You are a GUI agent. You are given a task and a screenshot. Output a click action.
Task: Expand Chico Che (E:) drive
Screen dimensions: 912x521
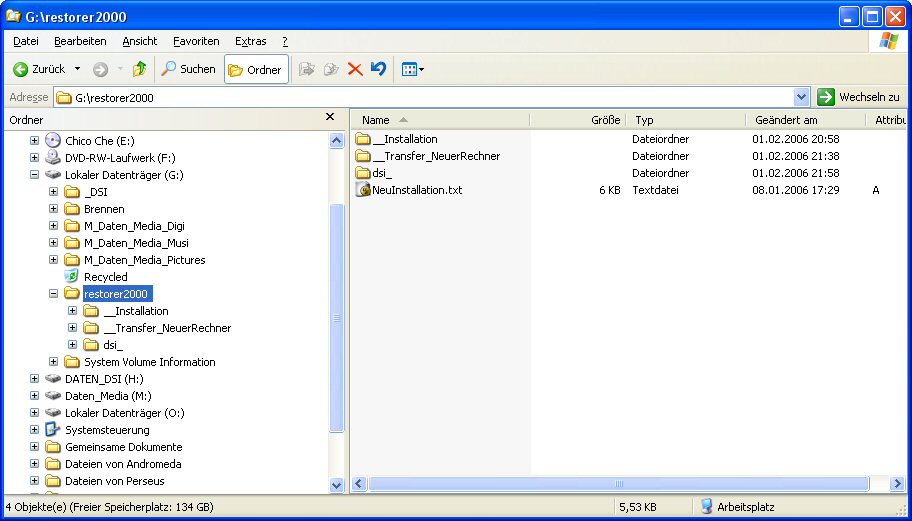point(34,141)
